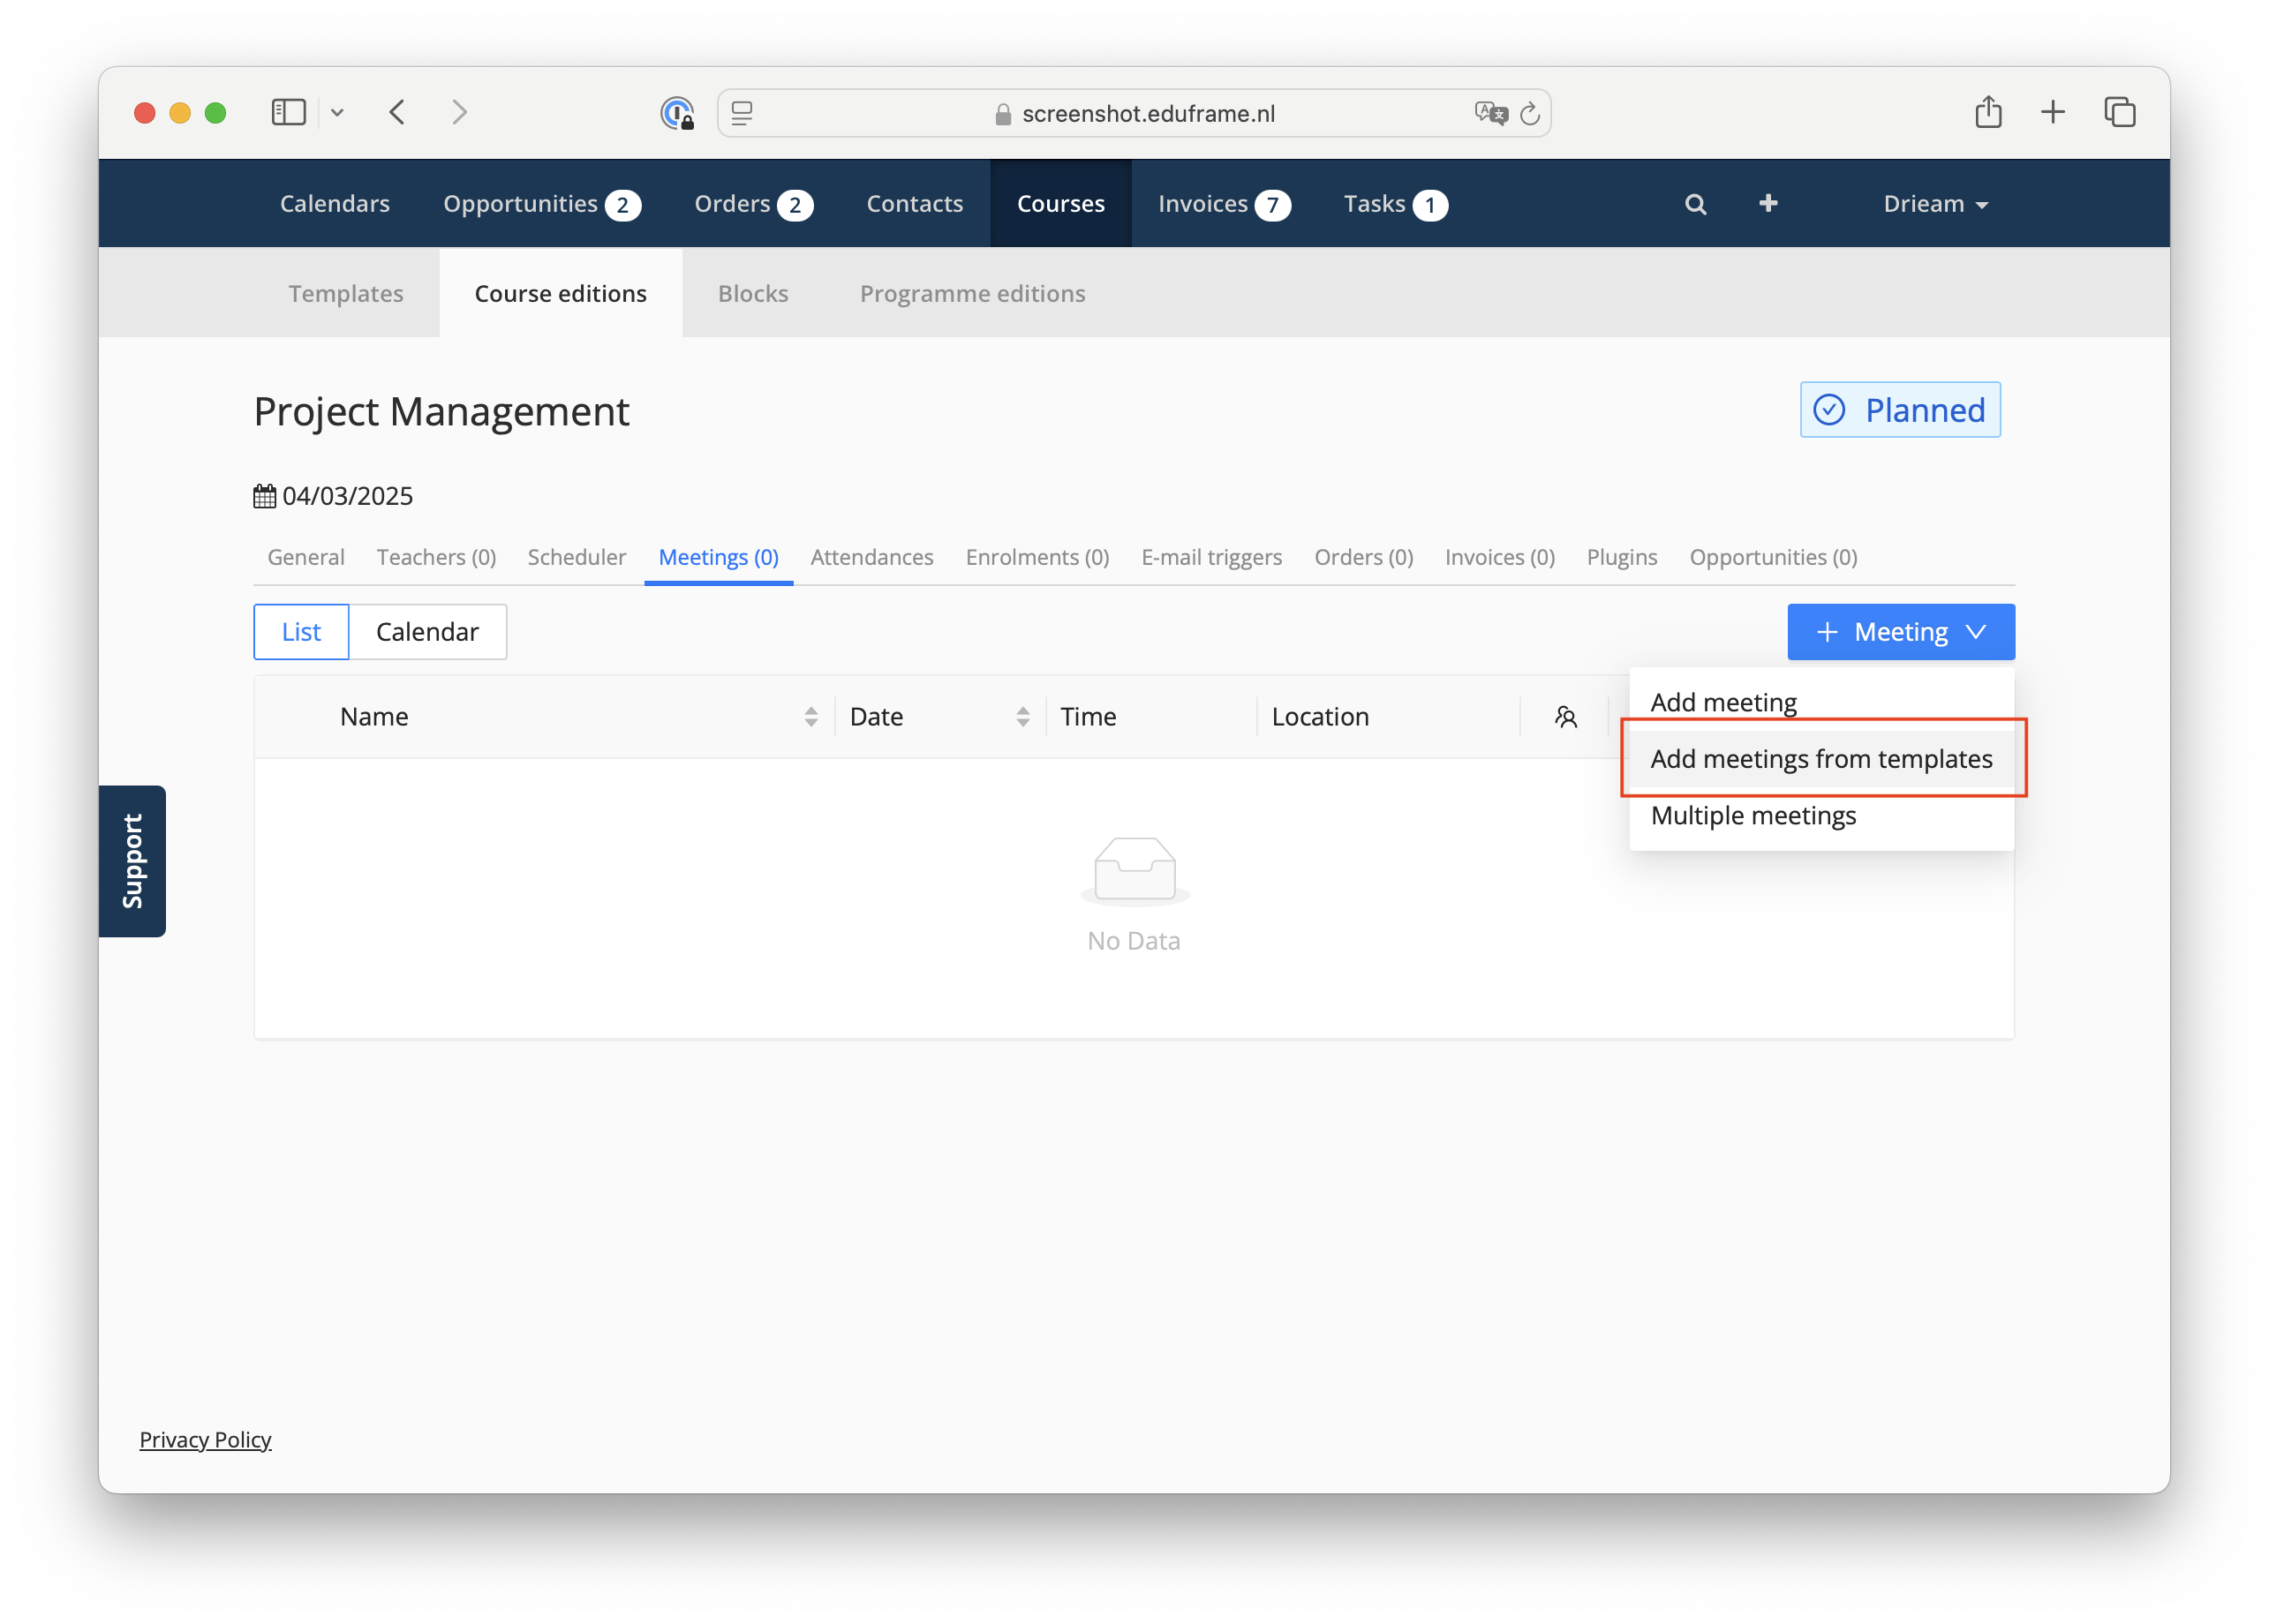Switch to the Templates sub-tab

(346, 293)
